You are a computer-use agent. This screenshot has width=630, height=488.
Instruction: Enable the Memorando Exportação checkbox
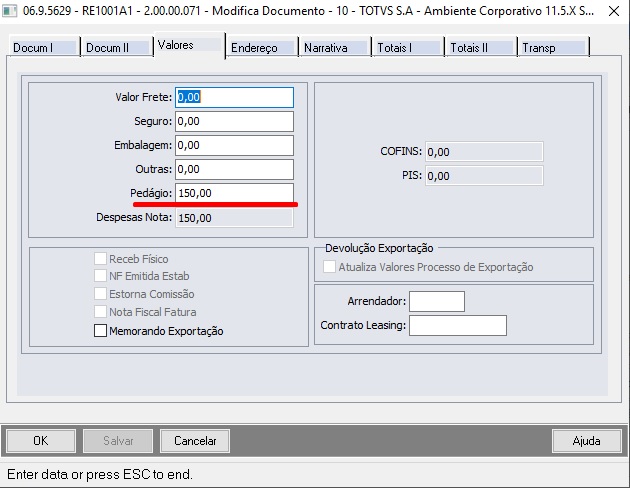(100, 331)
